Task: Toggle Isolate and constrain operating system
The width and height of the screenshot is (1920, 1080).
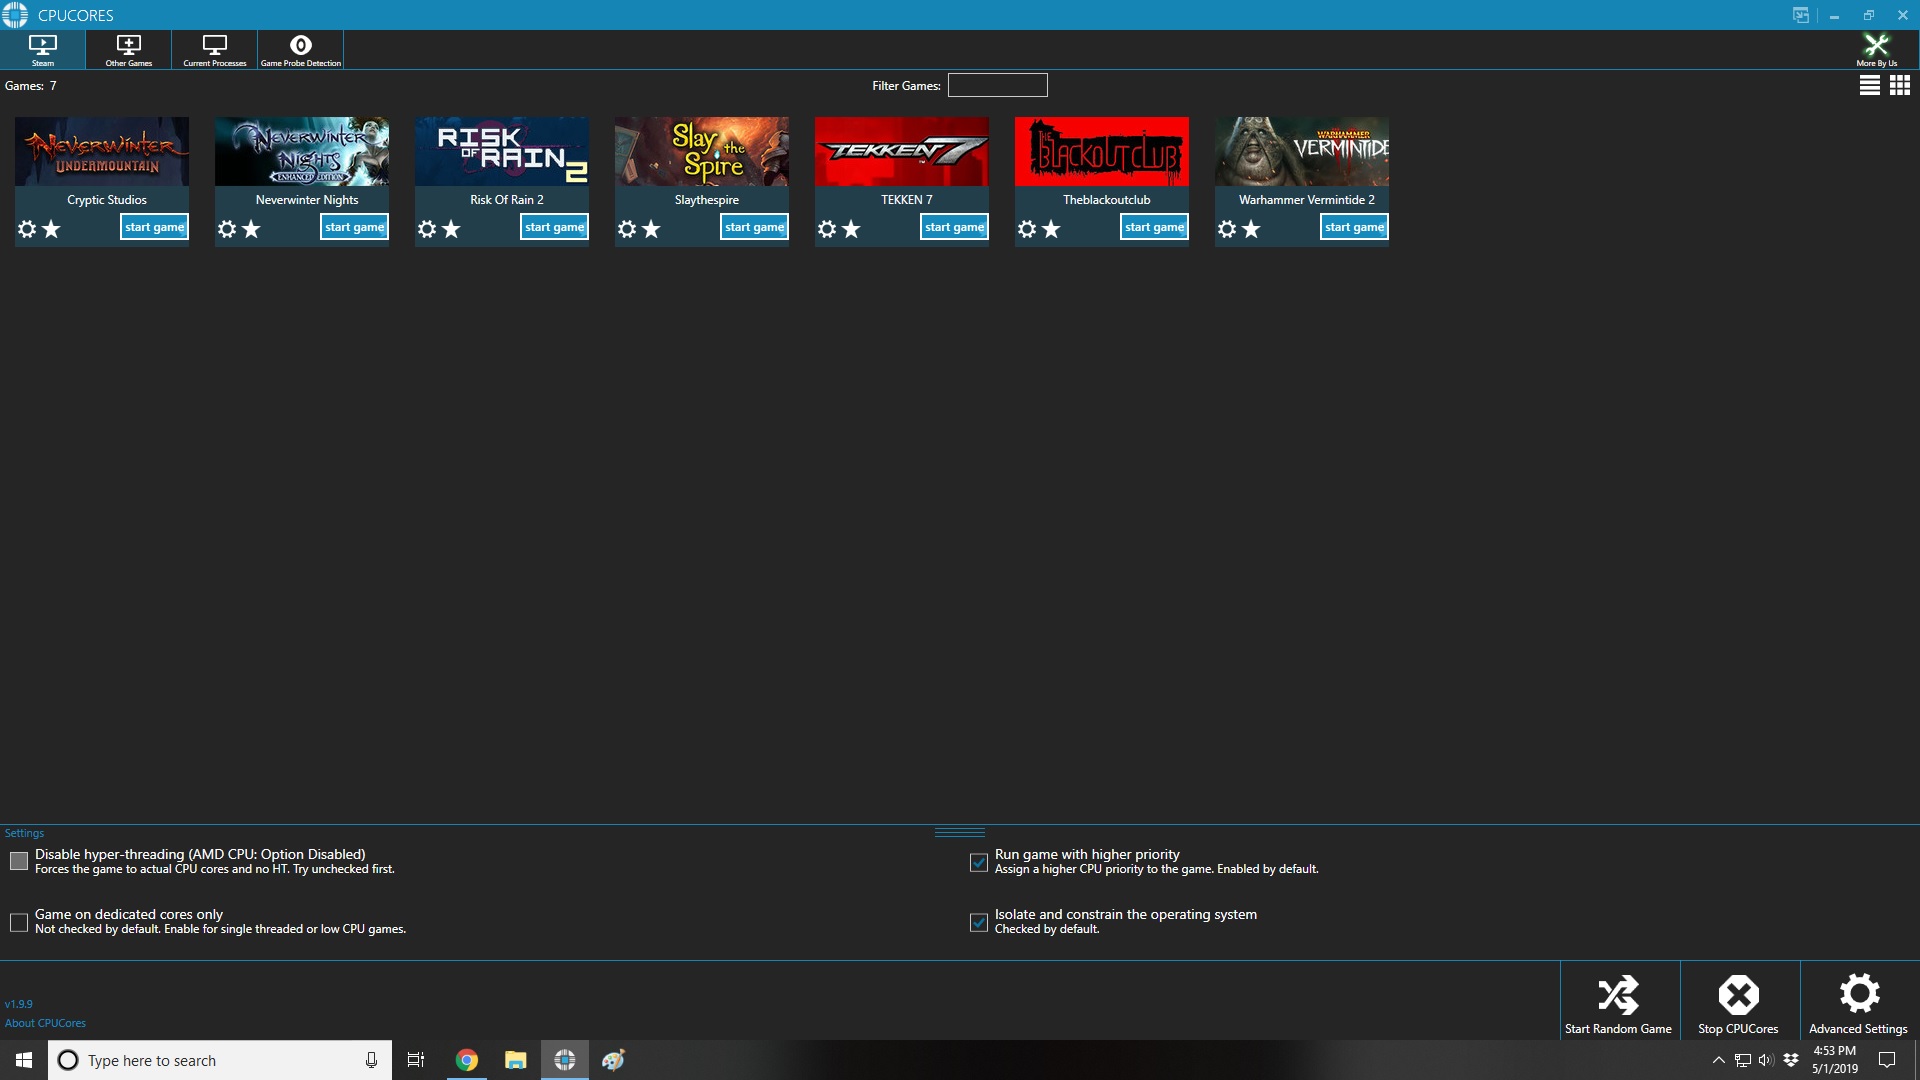Action: coord(979,922)
